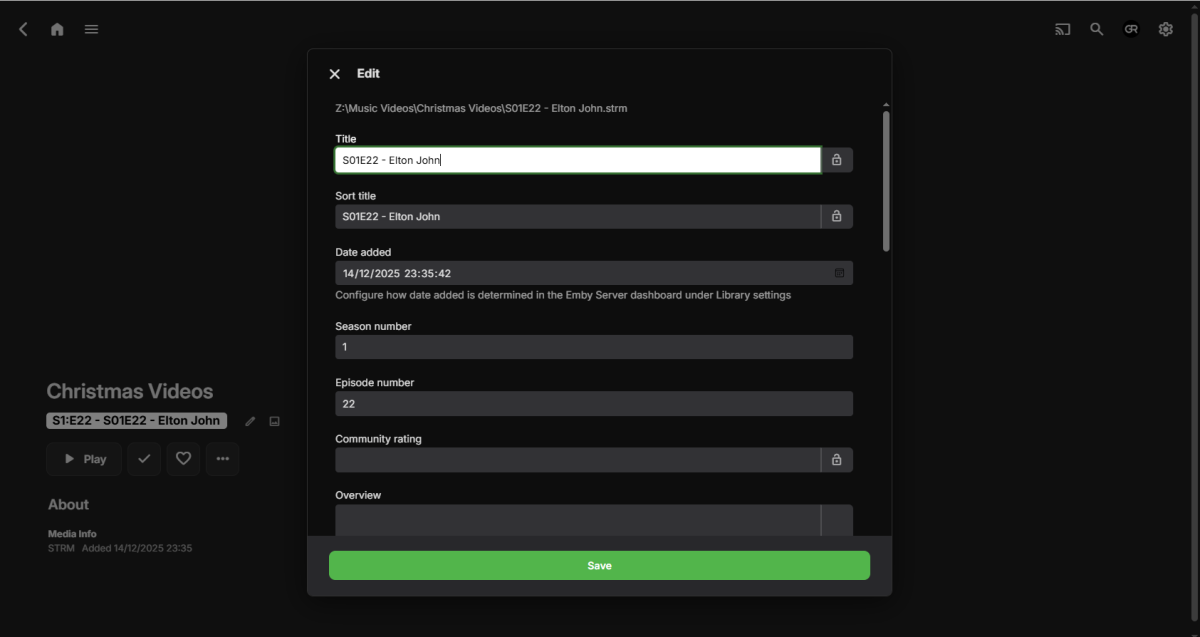Open the navigation drawer menu
The image size is (1200, 637).
click(x=91, y=29)
